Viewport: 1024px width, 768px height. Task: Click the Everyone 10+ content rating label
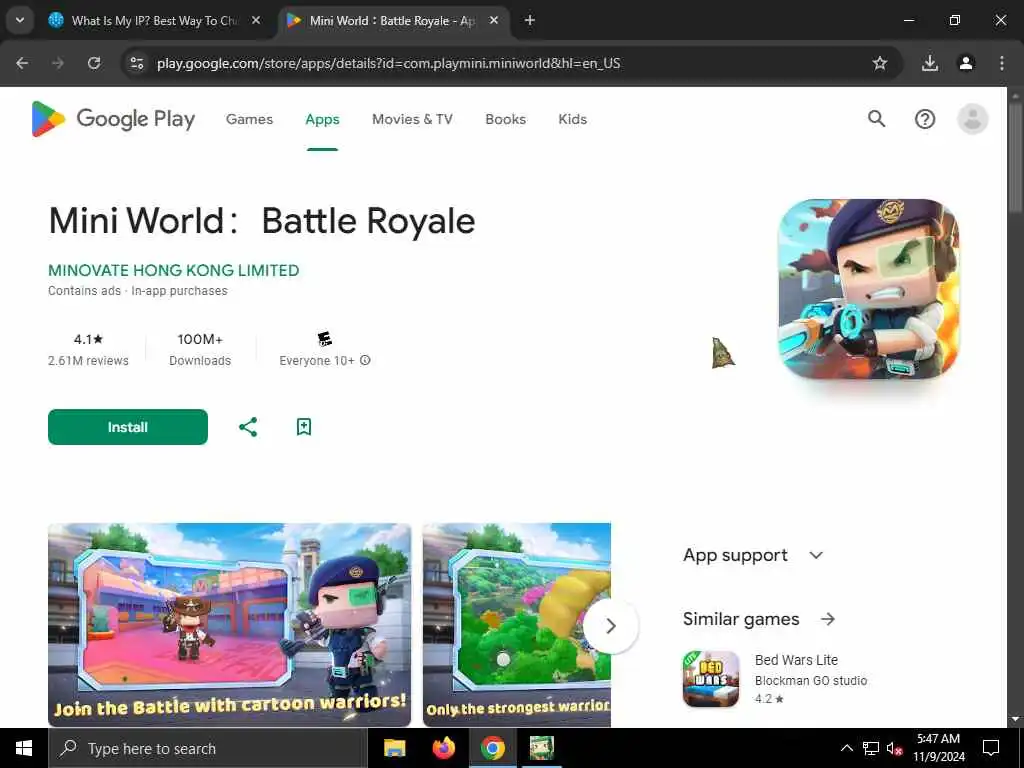317,360
